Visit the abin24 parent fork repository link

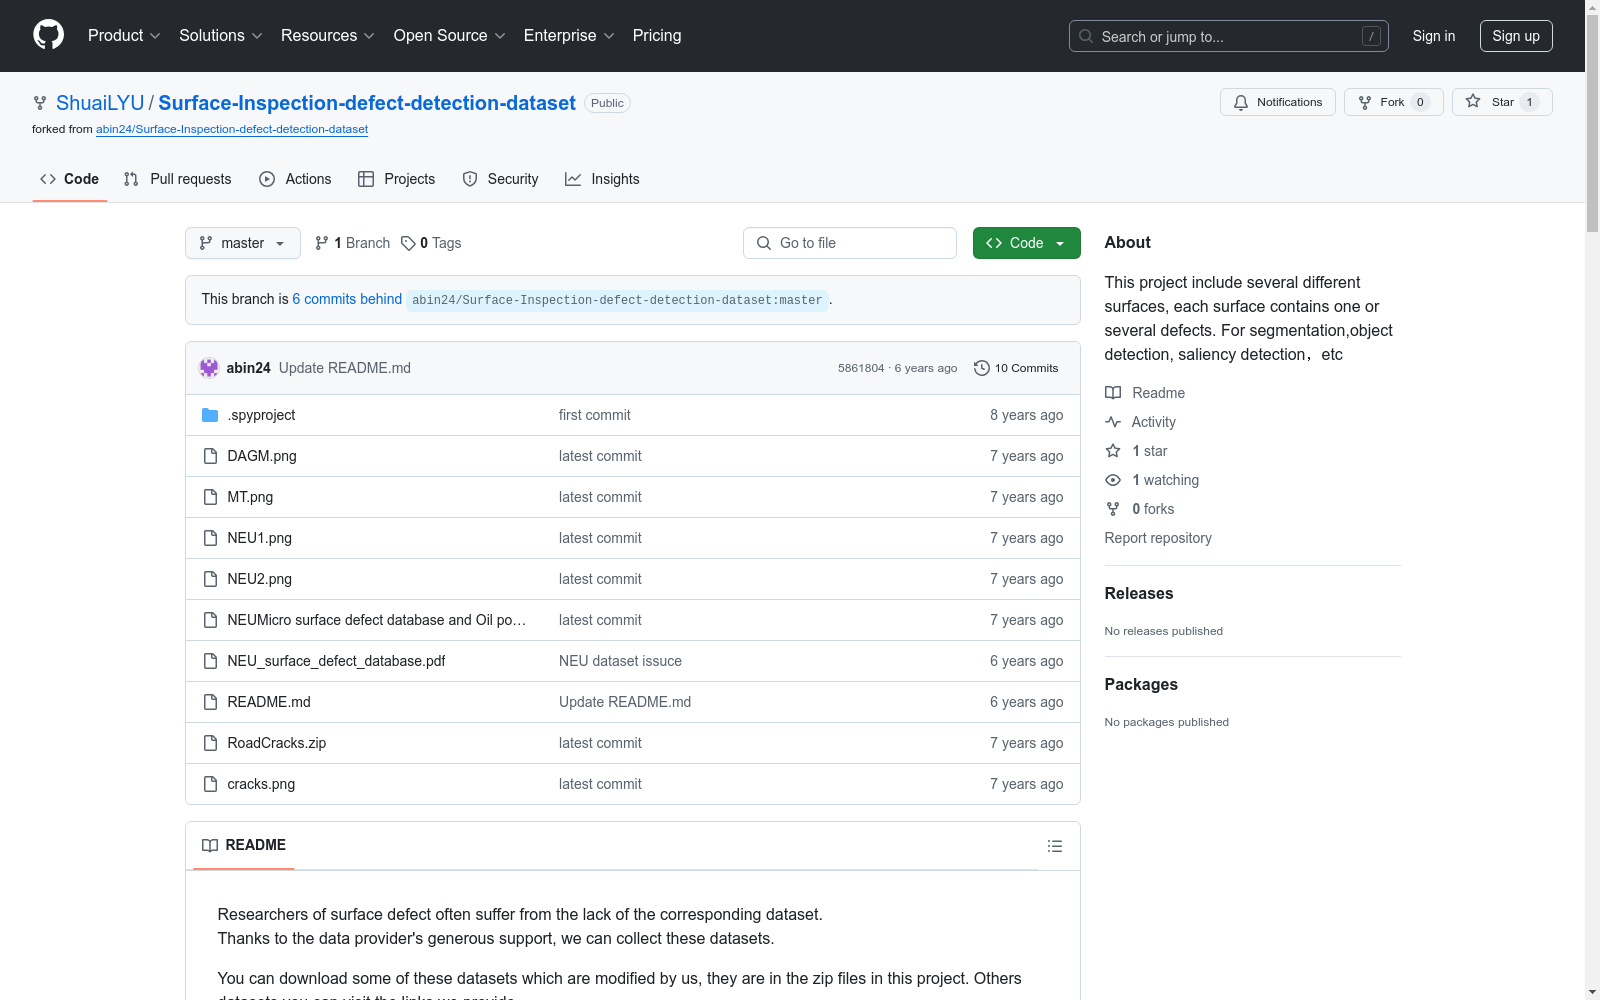(x=232, y=129)
